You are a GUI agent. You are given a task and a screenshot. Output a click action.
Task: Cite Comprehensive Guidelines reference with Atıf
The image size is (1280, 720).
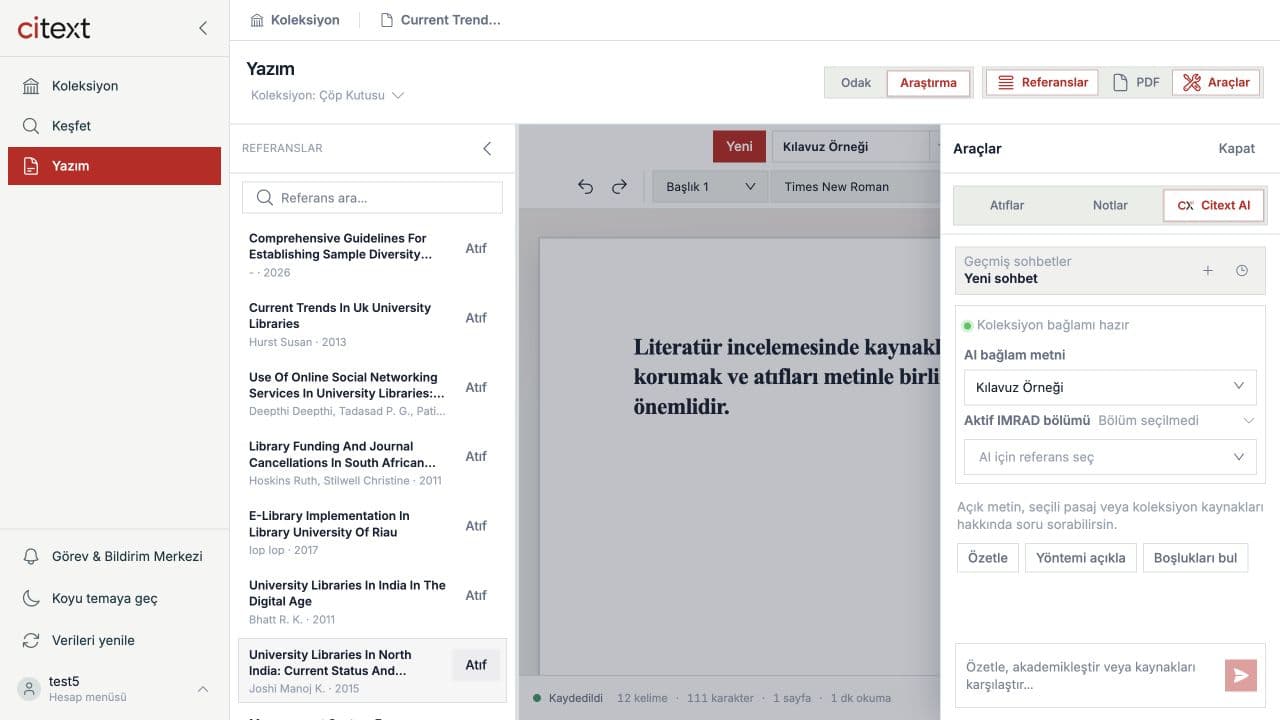[x=476, y=248]
